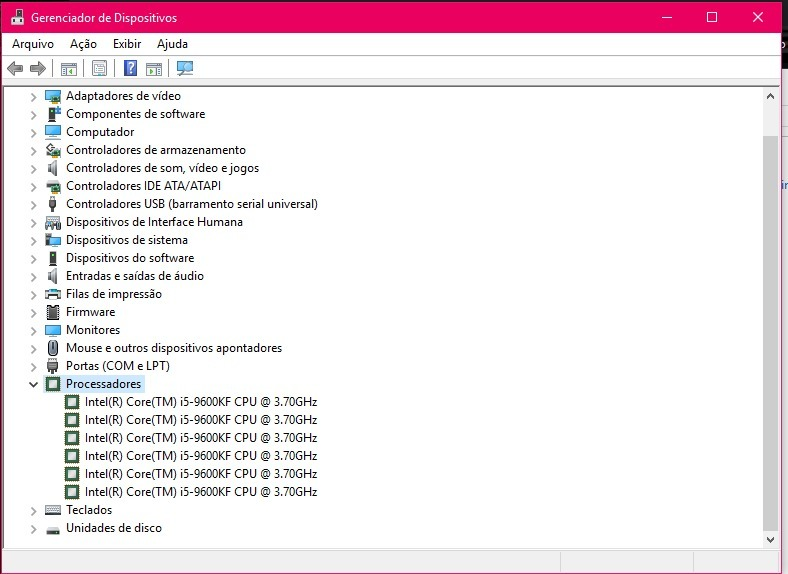Click the Properties toolbar icon
The height and width of the screenshot is (574, 788).
pyautogui.click(x=100, y=68)
